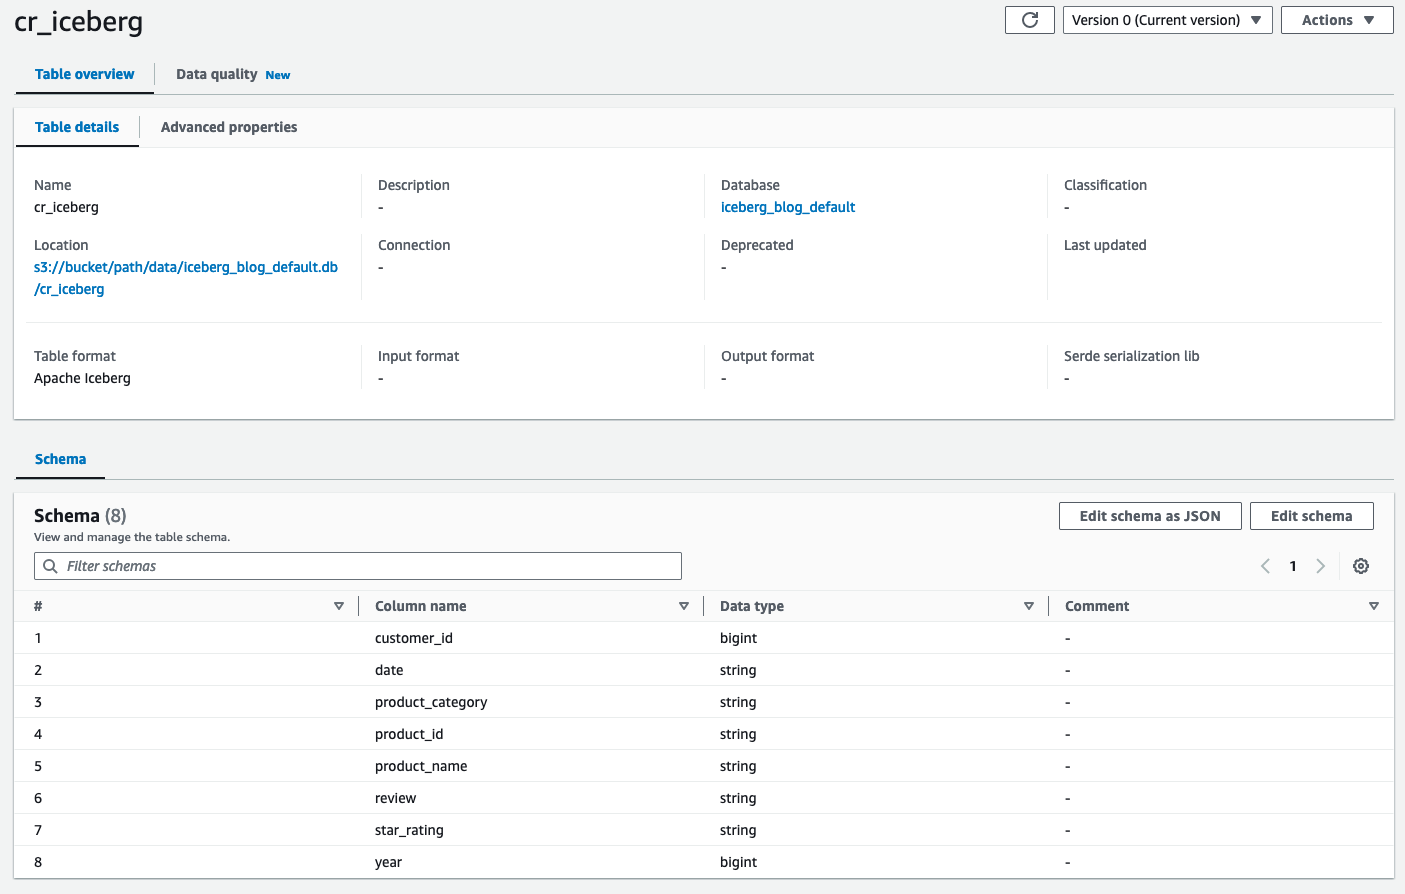Click the search magnifier in Filter schemas
The image size is (1405, 894).
pos(50,566)
